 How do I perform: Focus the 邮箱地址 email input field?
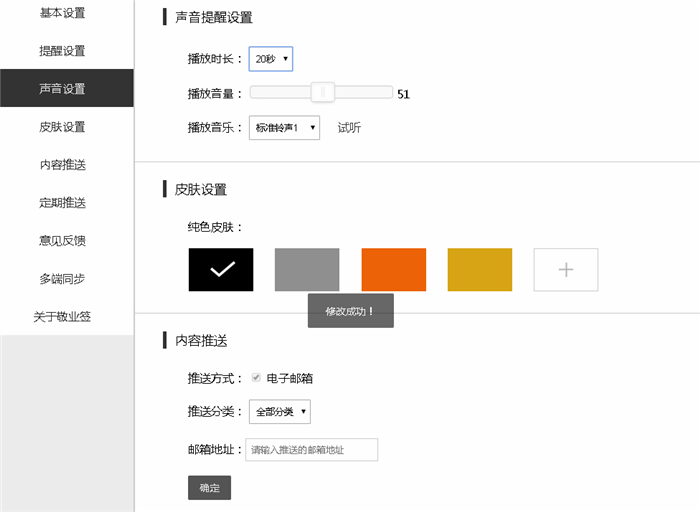pos(312,450)
